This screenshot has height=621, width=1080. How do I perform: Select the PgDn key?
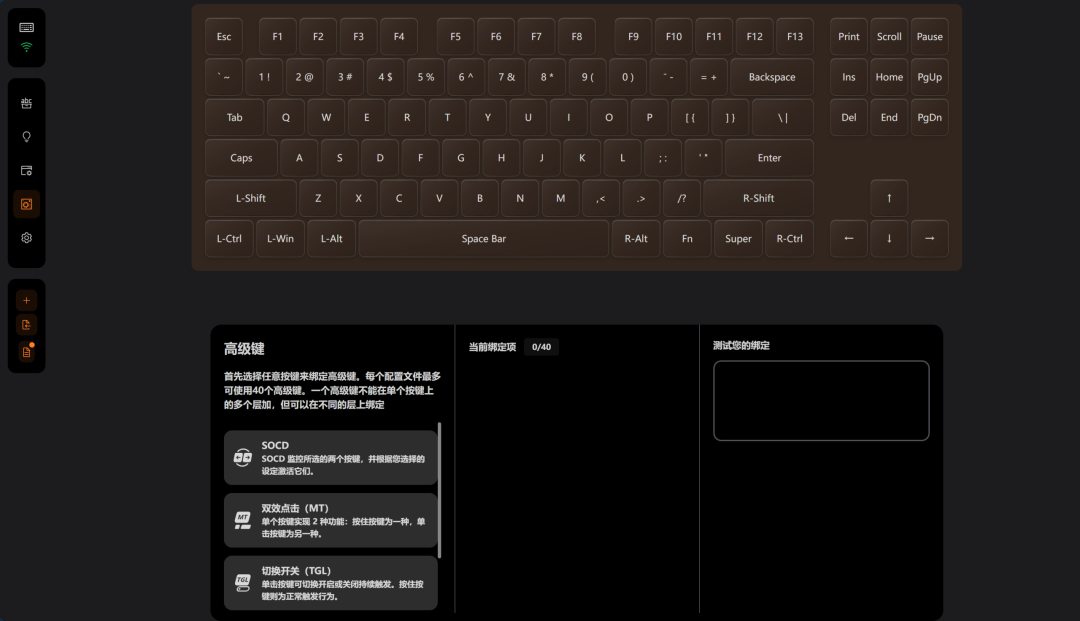pyautogui.click(x=930, y=117)
